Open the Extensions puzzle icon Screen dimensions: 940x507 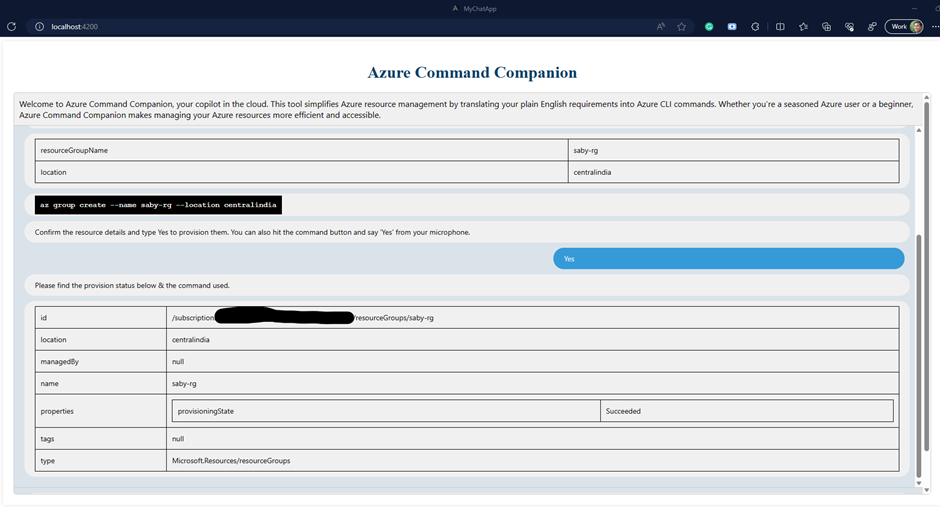pos(755,26)
